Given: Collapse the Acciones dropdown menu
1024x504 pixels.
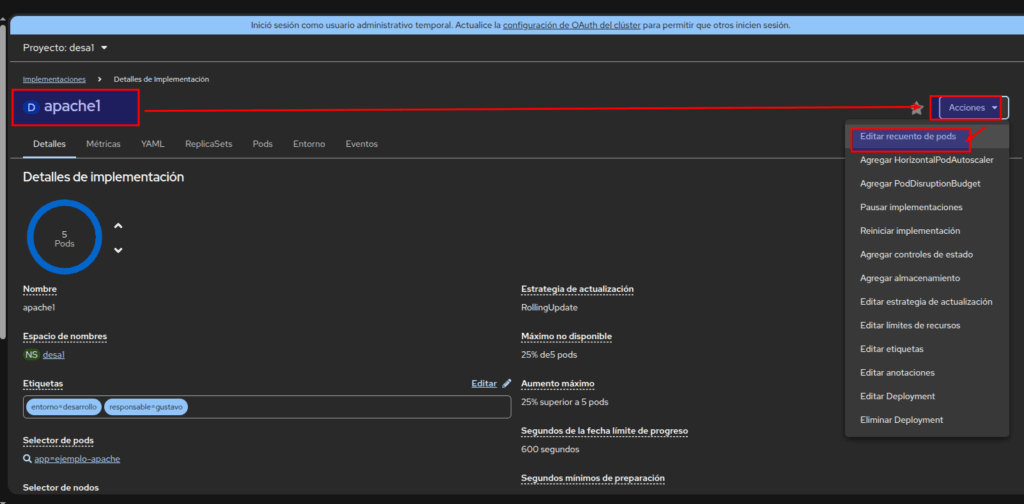Looking at the screenshot, I should coord(973,107).
